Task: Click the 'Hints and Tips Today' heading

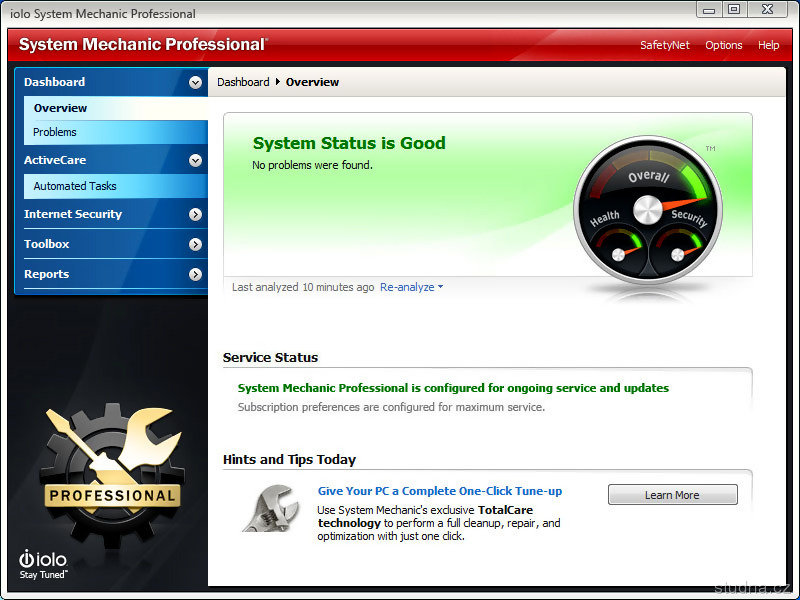Action: point(289,460)
